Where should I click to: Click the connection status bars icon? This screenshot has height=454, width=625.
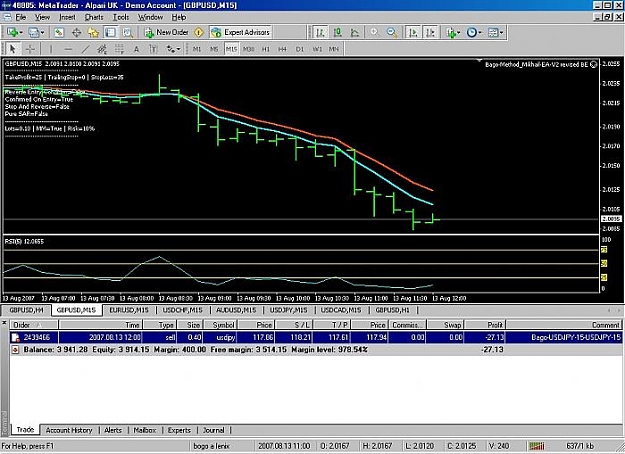[536, 446]
